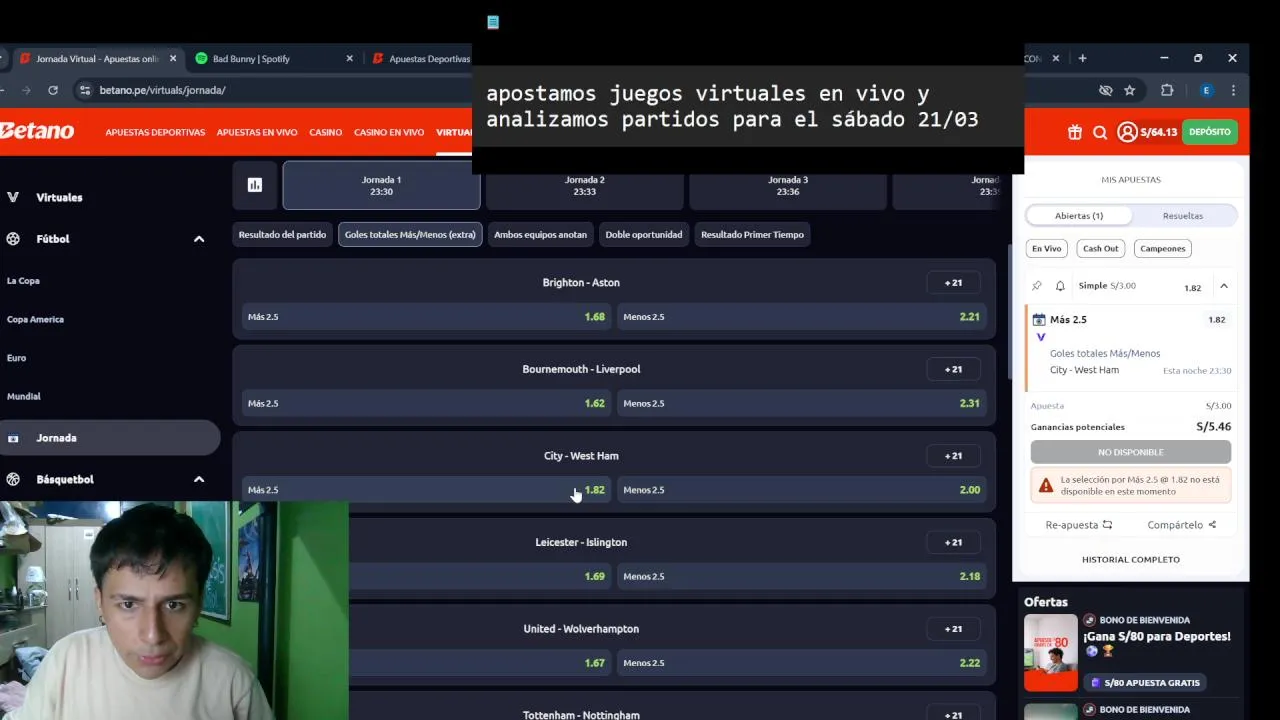
Task: Collapse the Simple bet with chevron
Action: (x=1223, y=286)
